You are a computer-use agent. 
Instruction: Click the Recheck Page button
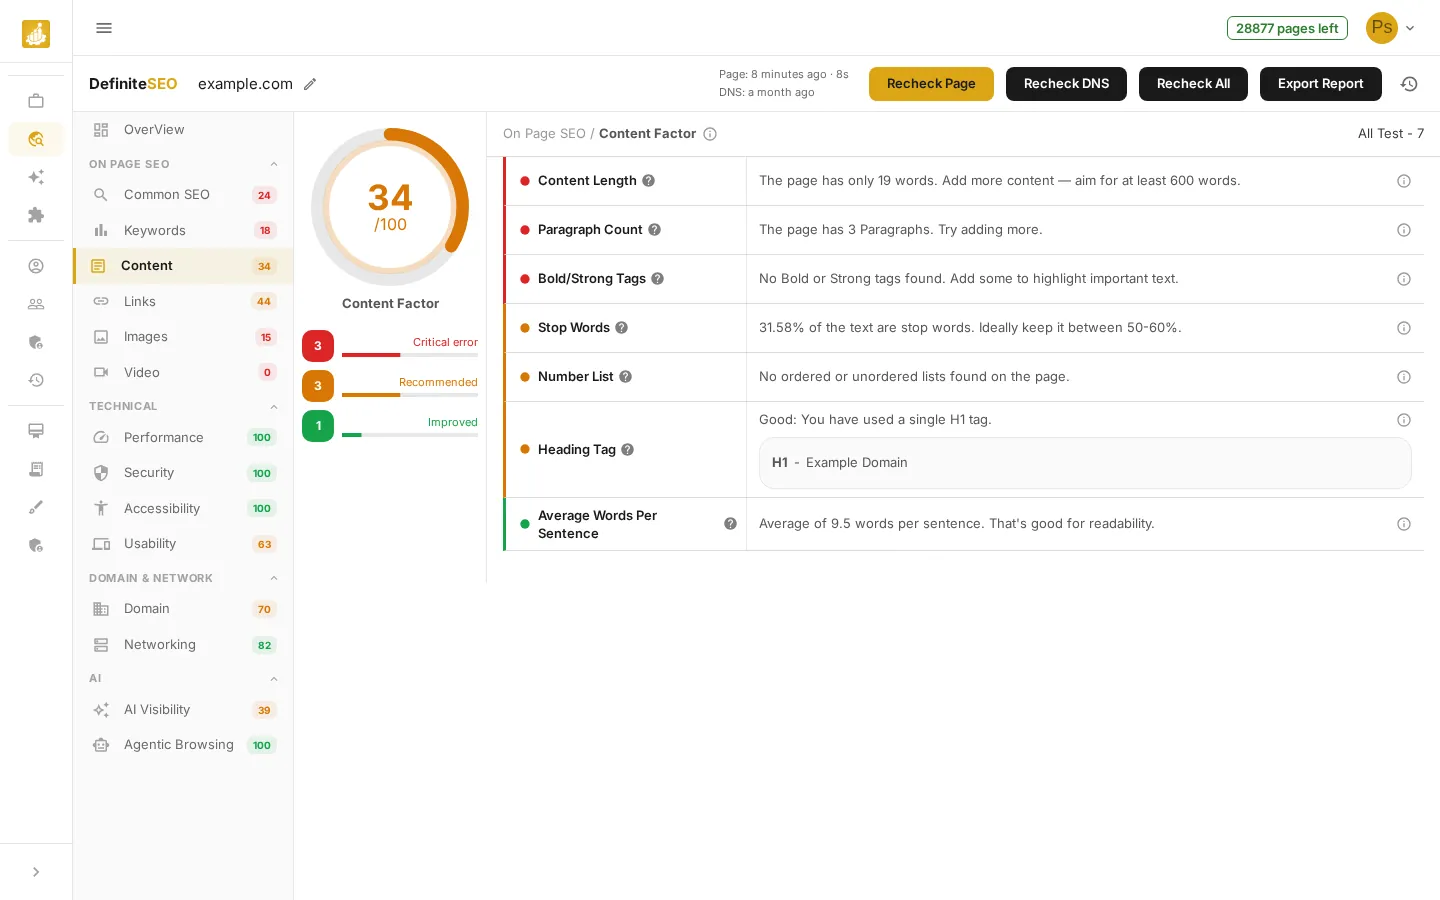[x=931, y=84]
